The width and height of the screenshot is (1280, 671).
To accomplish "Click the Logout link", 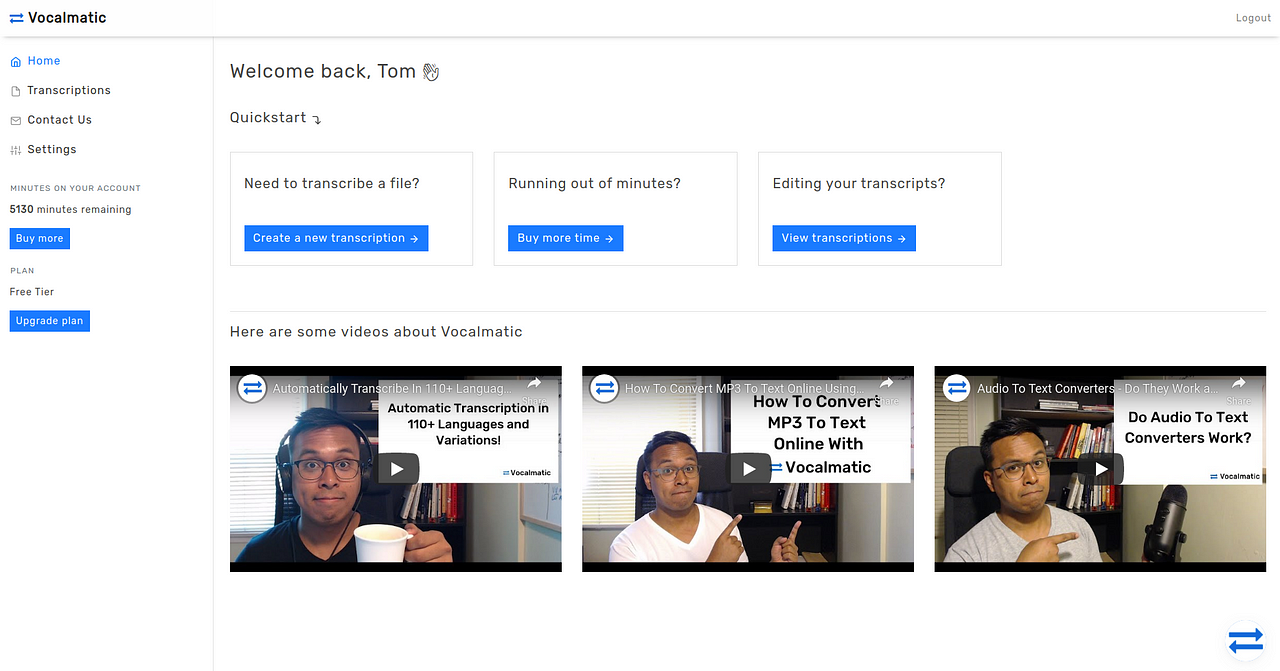I will pyautogui.click(x=1253, y=18).
